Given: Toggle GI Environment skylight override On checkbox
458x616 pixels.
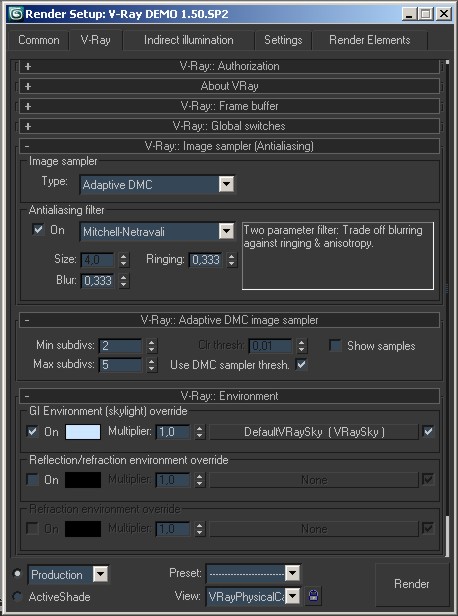Looking at the screenshot, I should click(x=32, y=431).
